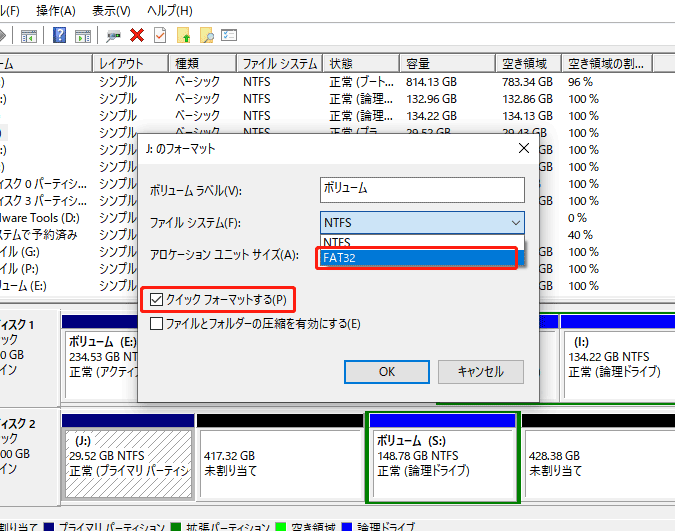
Task: Enable ファイルとフォルダーの圧縮を有効にする(E) checkbox
Action: [x=157, y=323]
